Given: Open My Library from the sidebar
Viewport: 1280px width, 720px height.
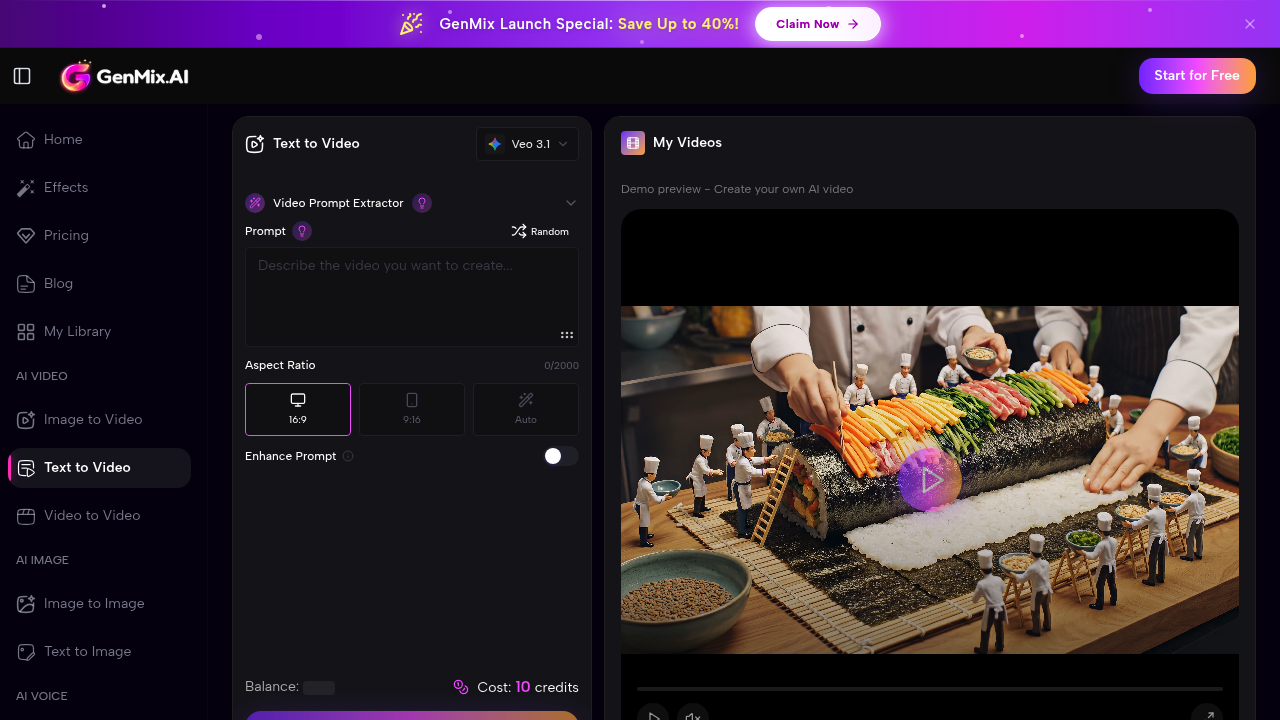Looking at the screenshot, I should [x=75, y=331].
